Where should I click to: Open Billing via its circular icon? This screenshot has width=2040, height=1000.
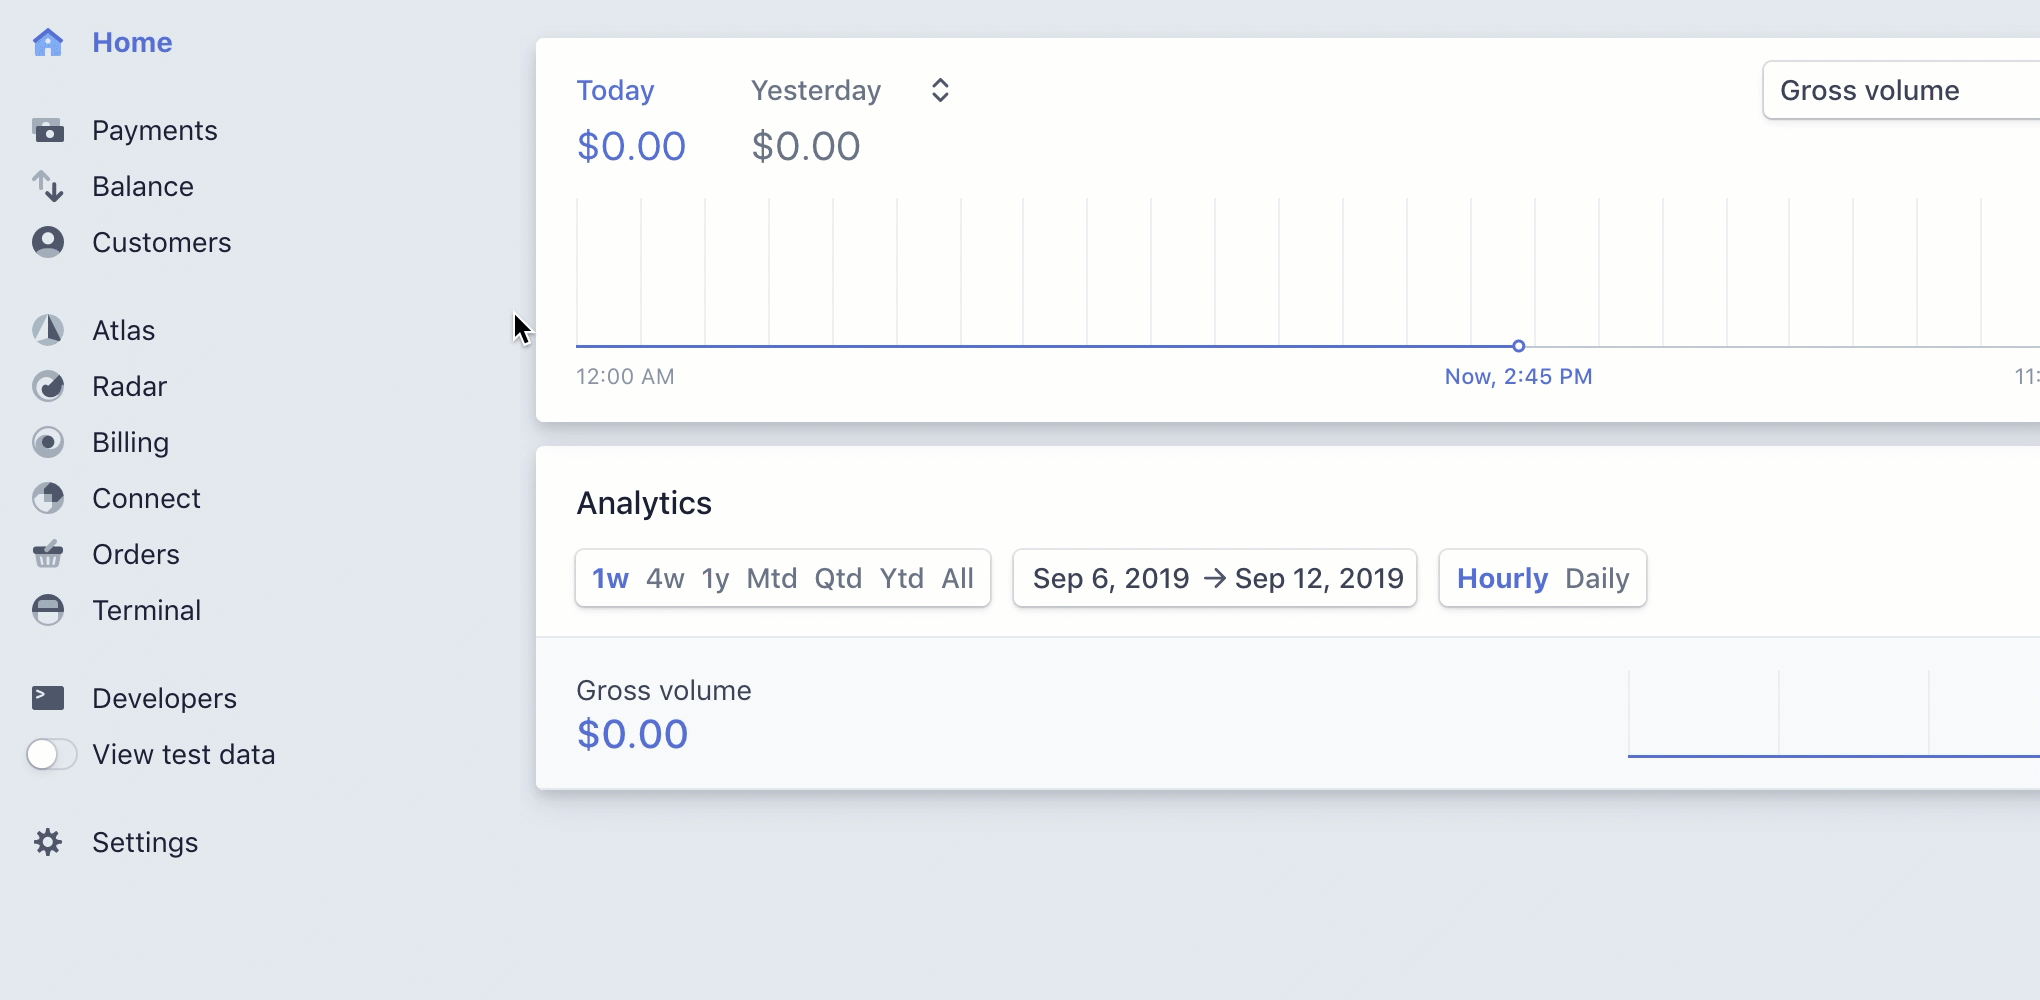pos(48,443)
